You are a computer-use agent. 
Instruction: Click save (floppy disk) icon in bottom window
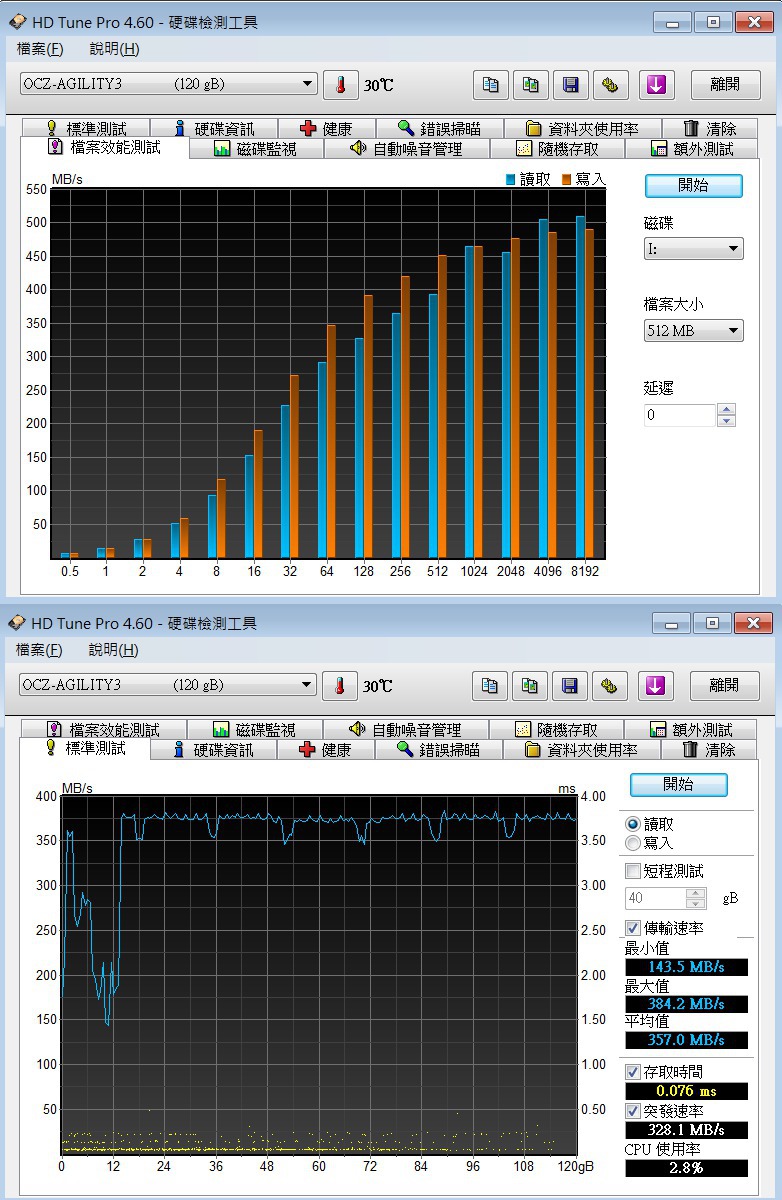pos(571,685)
